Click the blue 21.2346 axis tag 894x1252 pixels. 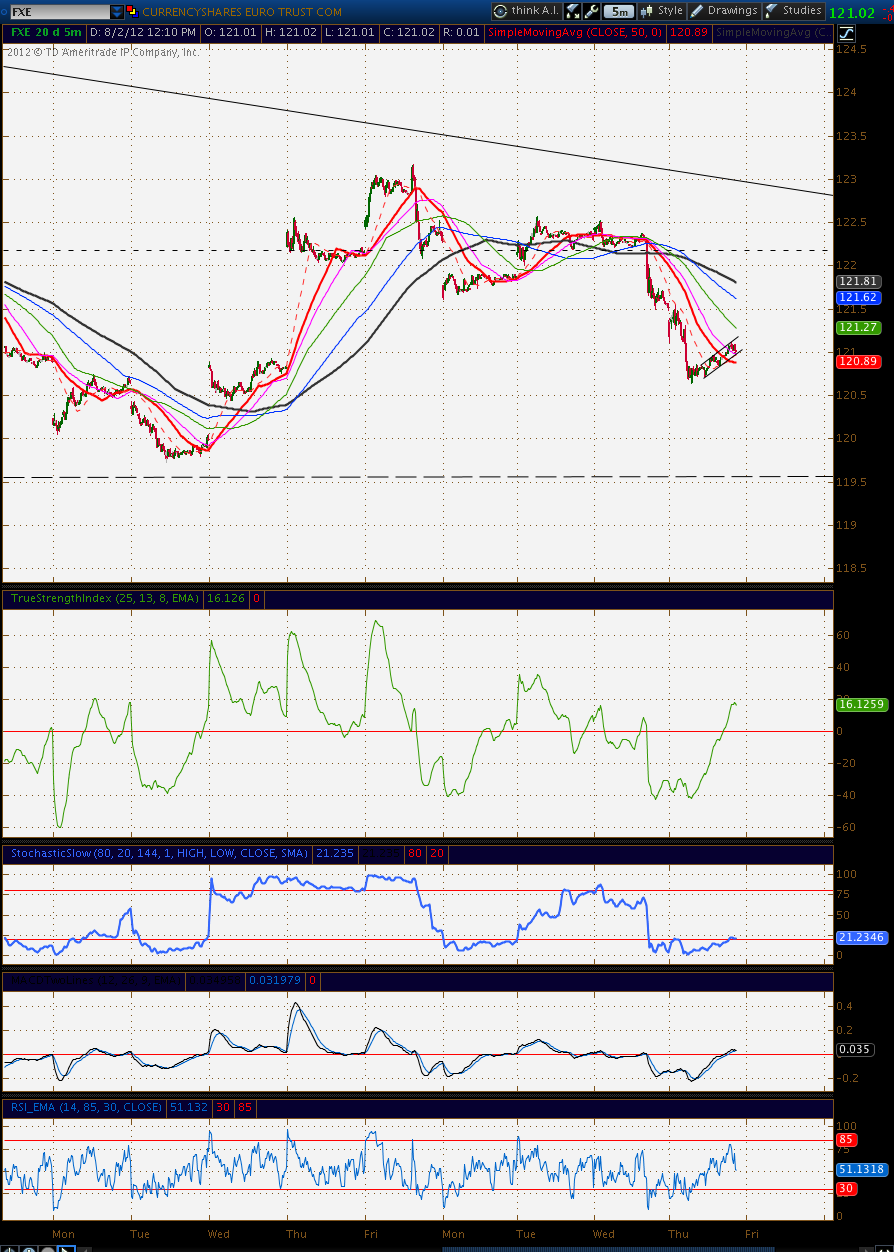click(x=862, y=937)
